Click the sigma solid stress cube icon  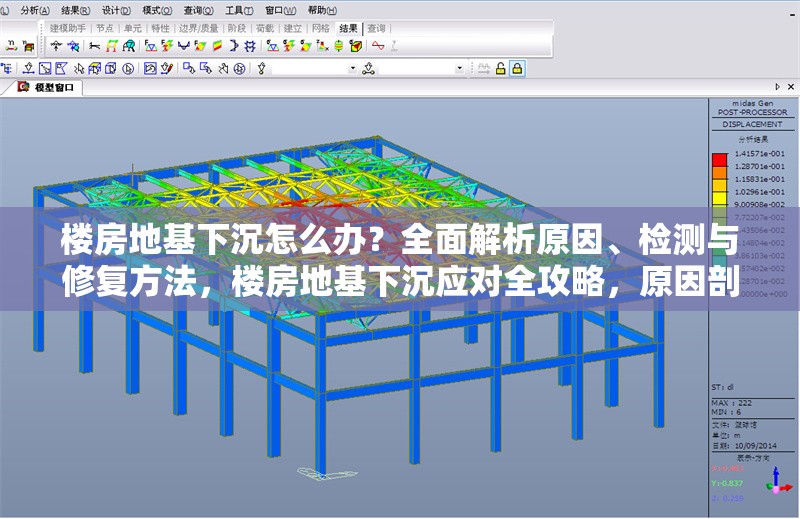click(x=356, y=46)
